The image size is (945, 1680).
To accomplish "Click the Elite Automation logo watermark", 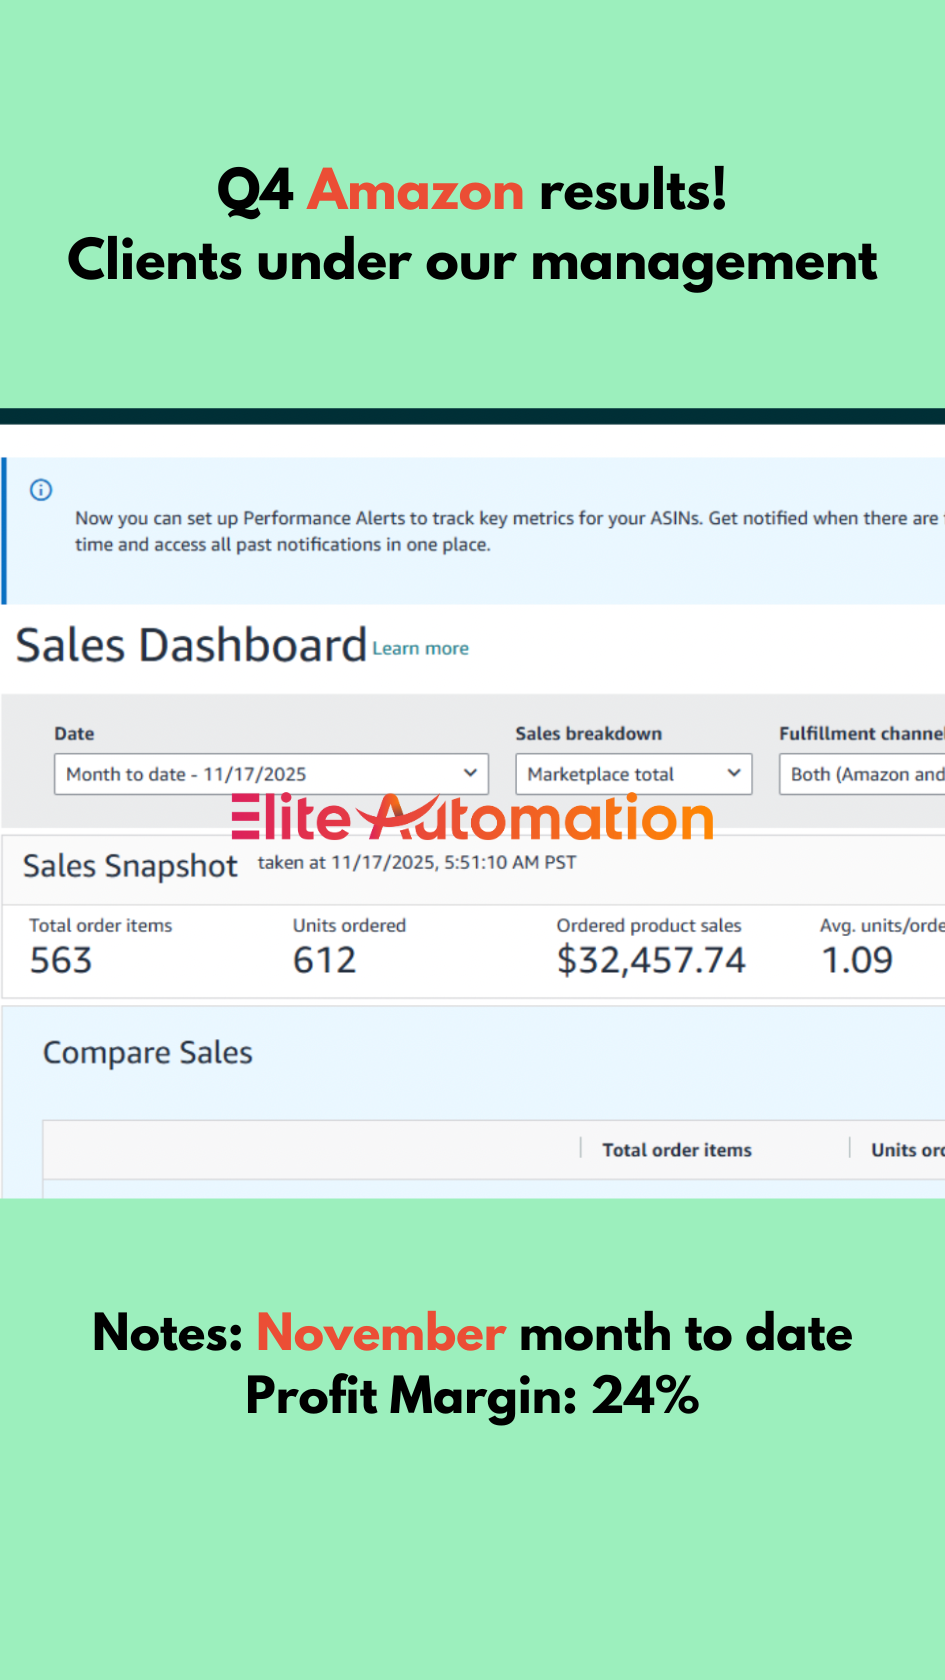I will 472,818.
